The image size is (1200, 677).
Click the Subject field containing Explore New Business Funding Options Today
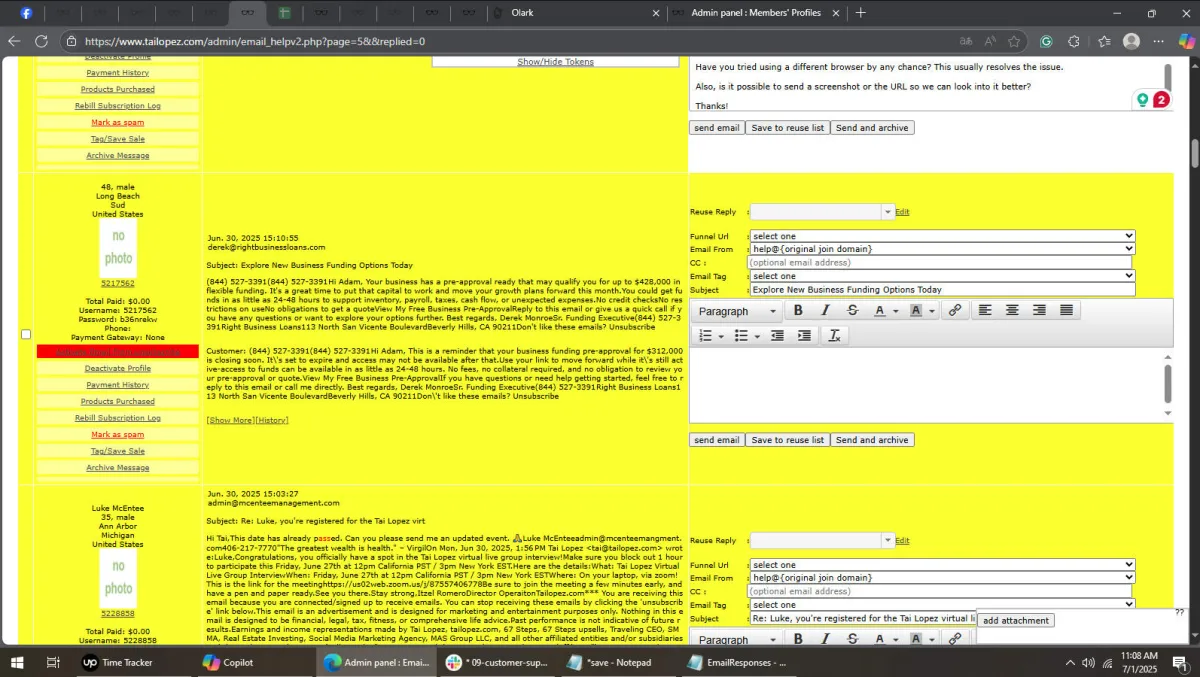942,290
